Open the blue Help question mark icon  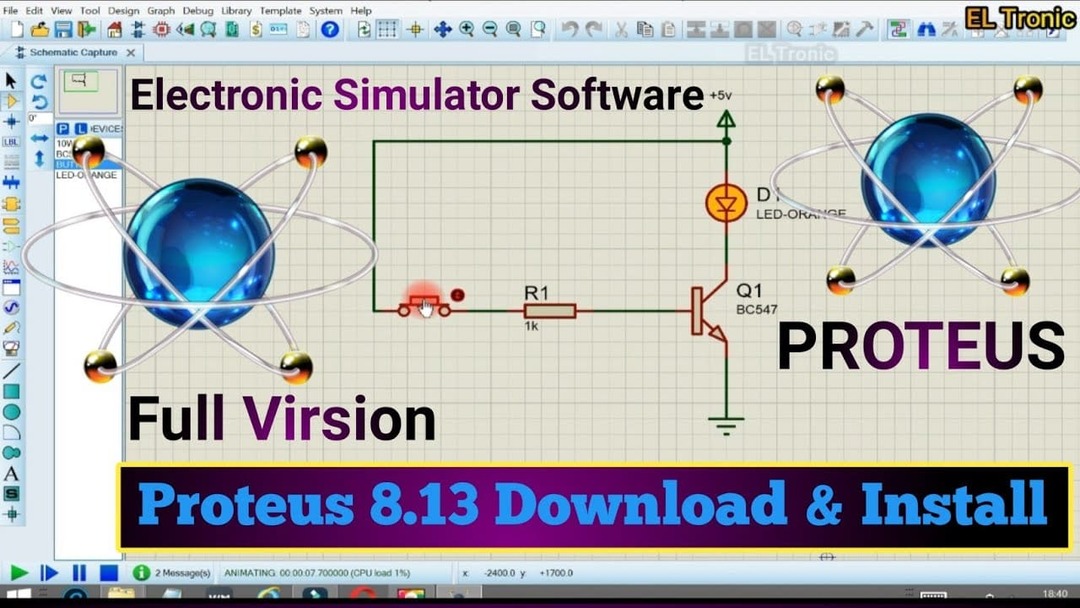click(331, 30)
